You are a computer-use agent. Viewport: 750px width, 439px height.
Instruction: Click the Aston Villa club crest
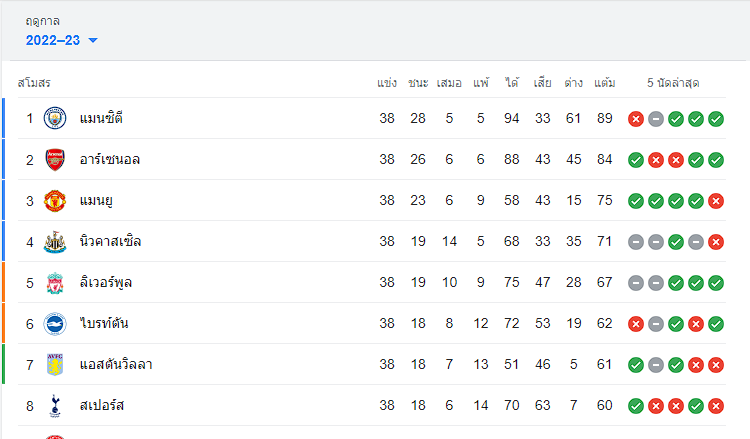click(55, 364)
